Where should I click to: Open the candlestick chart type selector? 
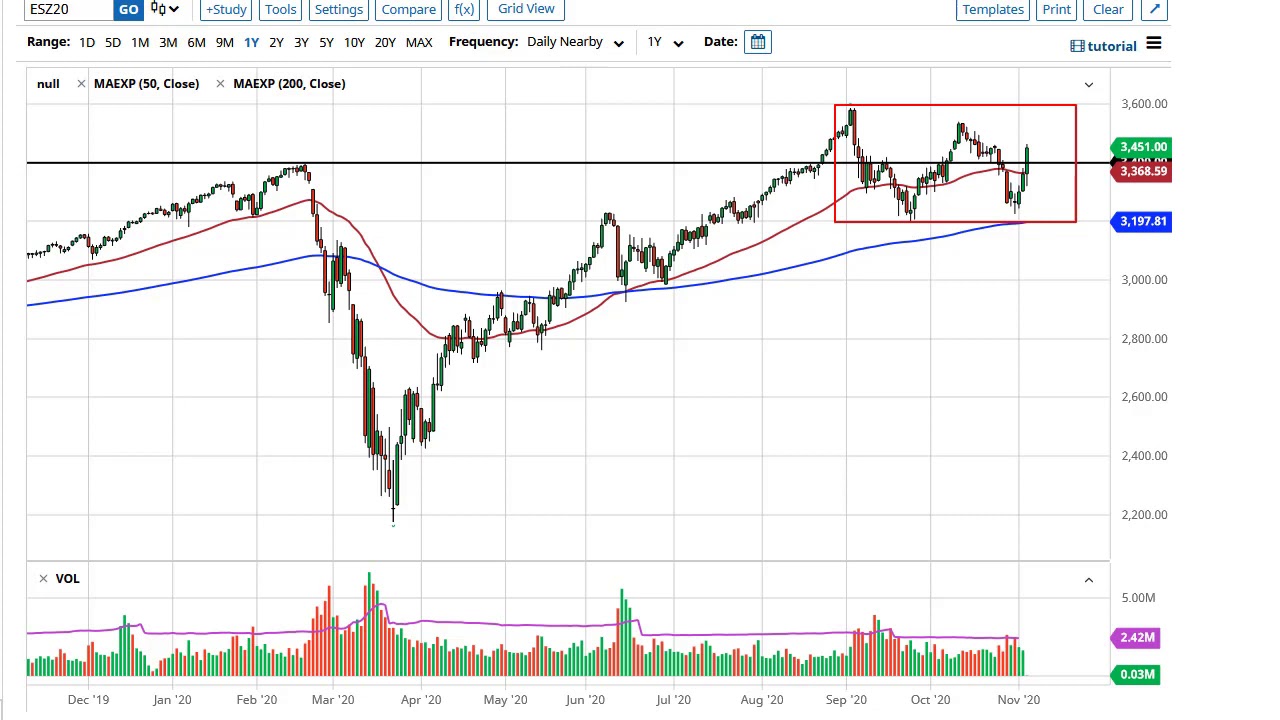165,9
